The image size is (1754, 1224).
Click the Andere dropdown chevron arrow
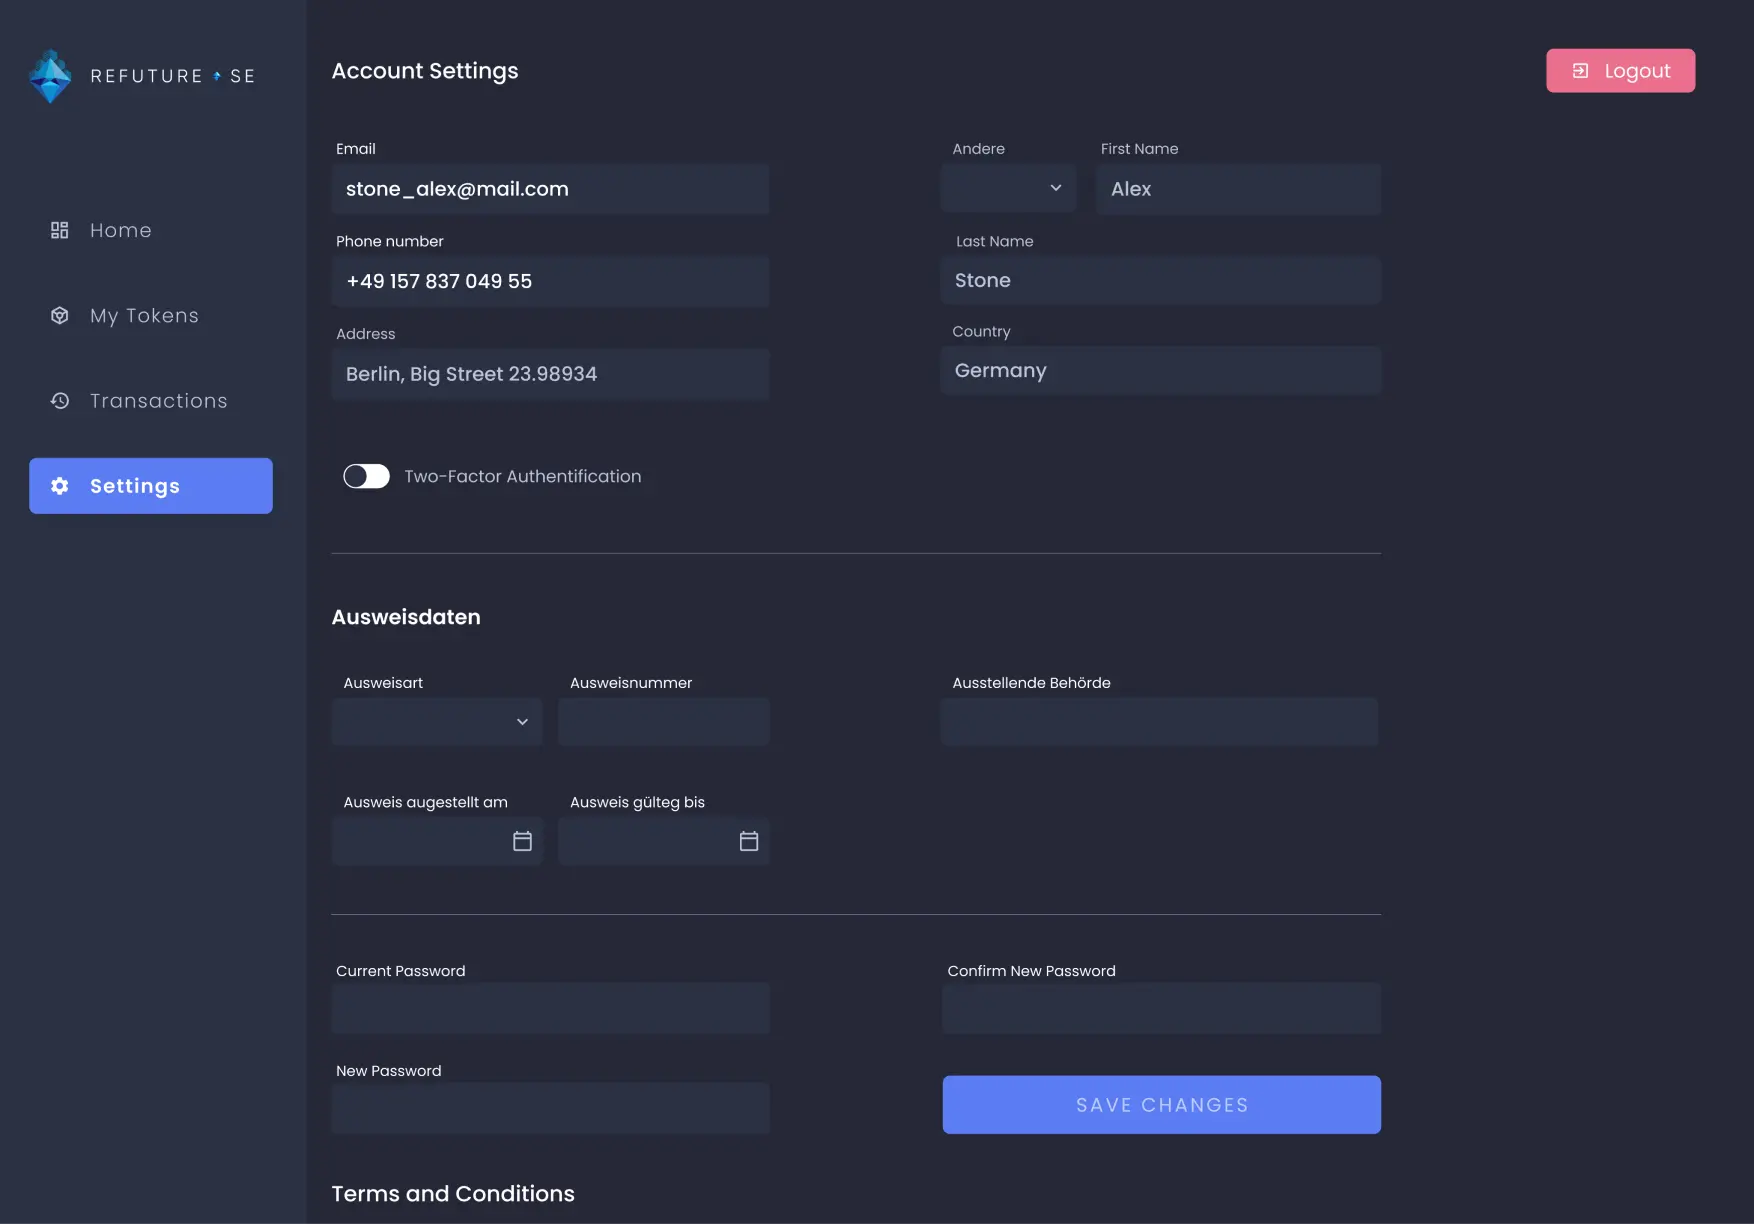(x=1056, y=188)
